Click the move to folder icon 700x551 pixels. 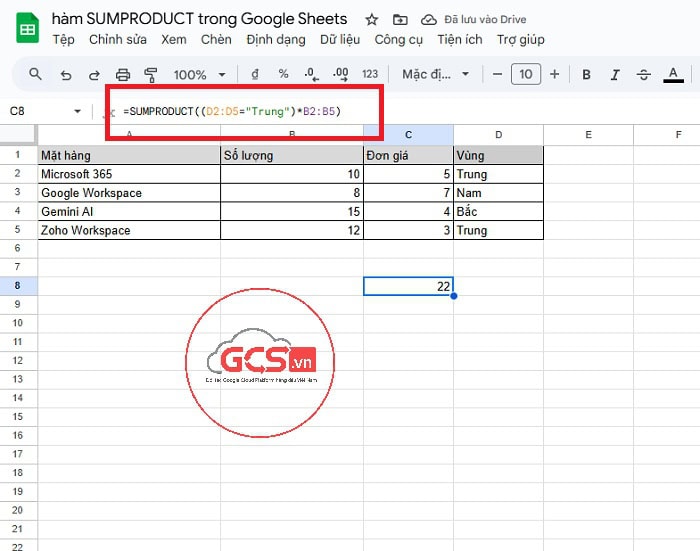tap(400, 20)
